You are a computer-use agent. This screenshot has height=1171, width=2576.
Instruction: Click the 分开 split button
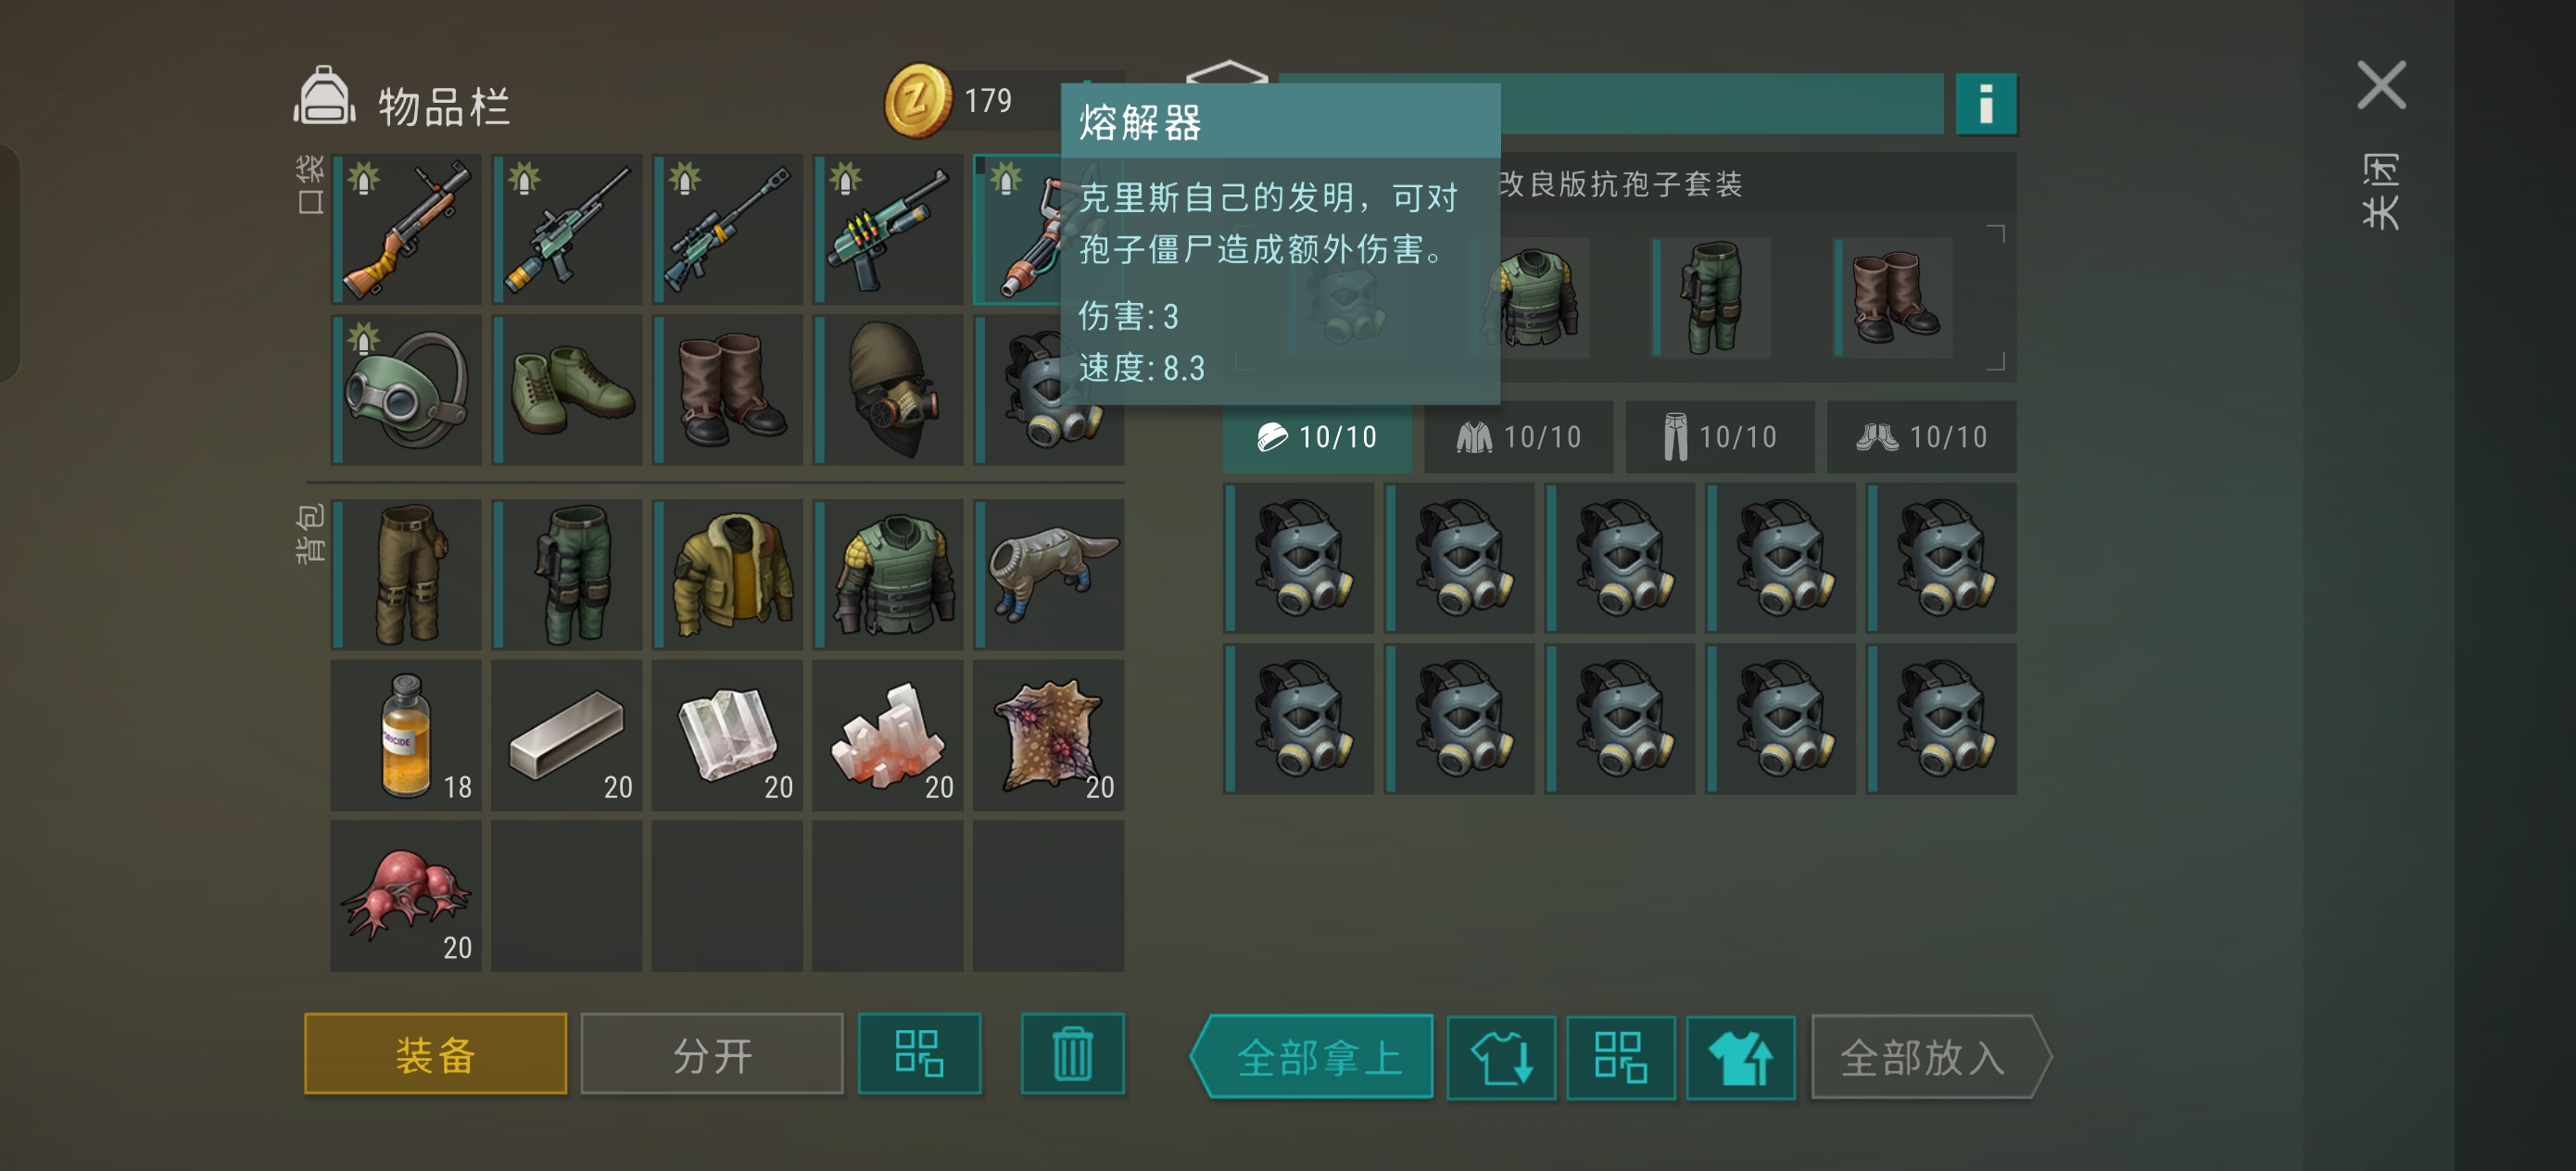pos(712,1054)
